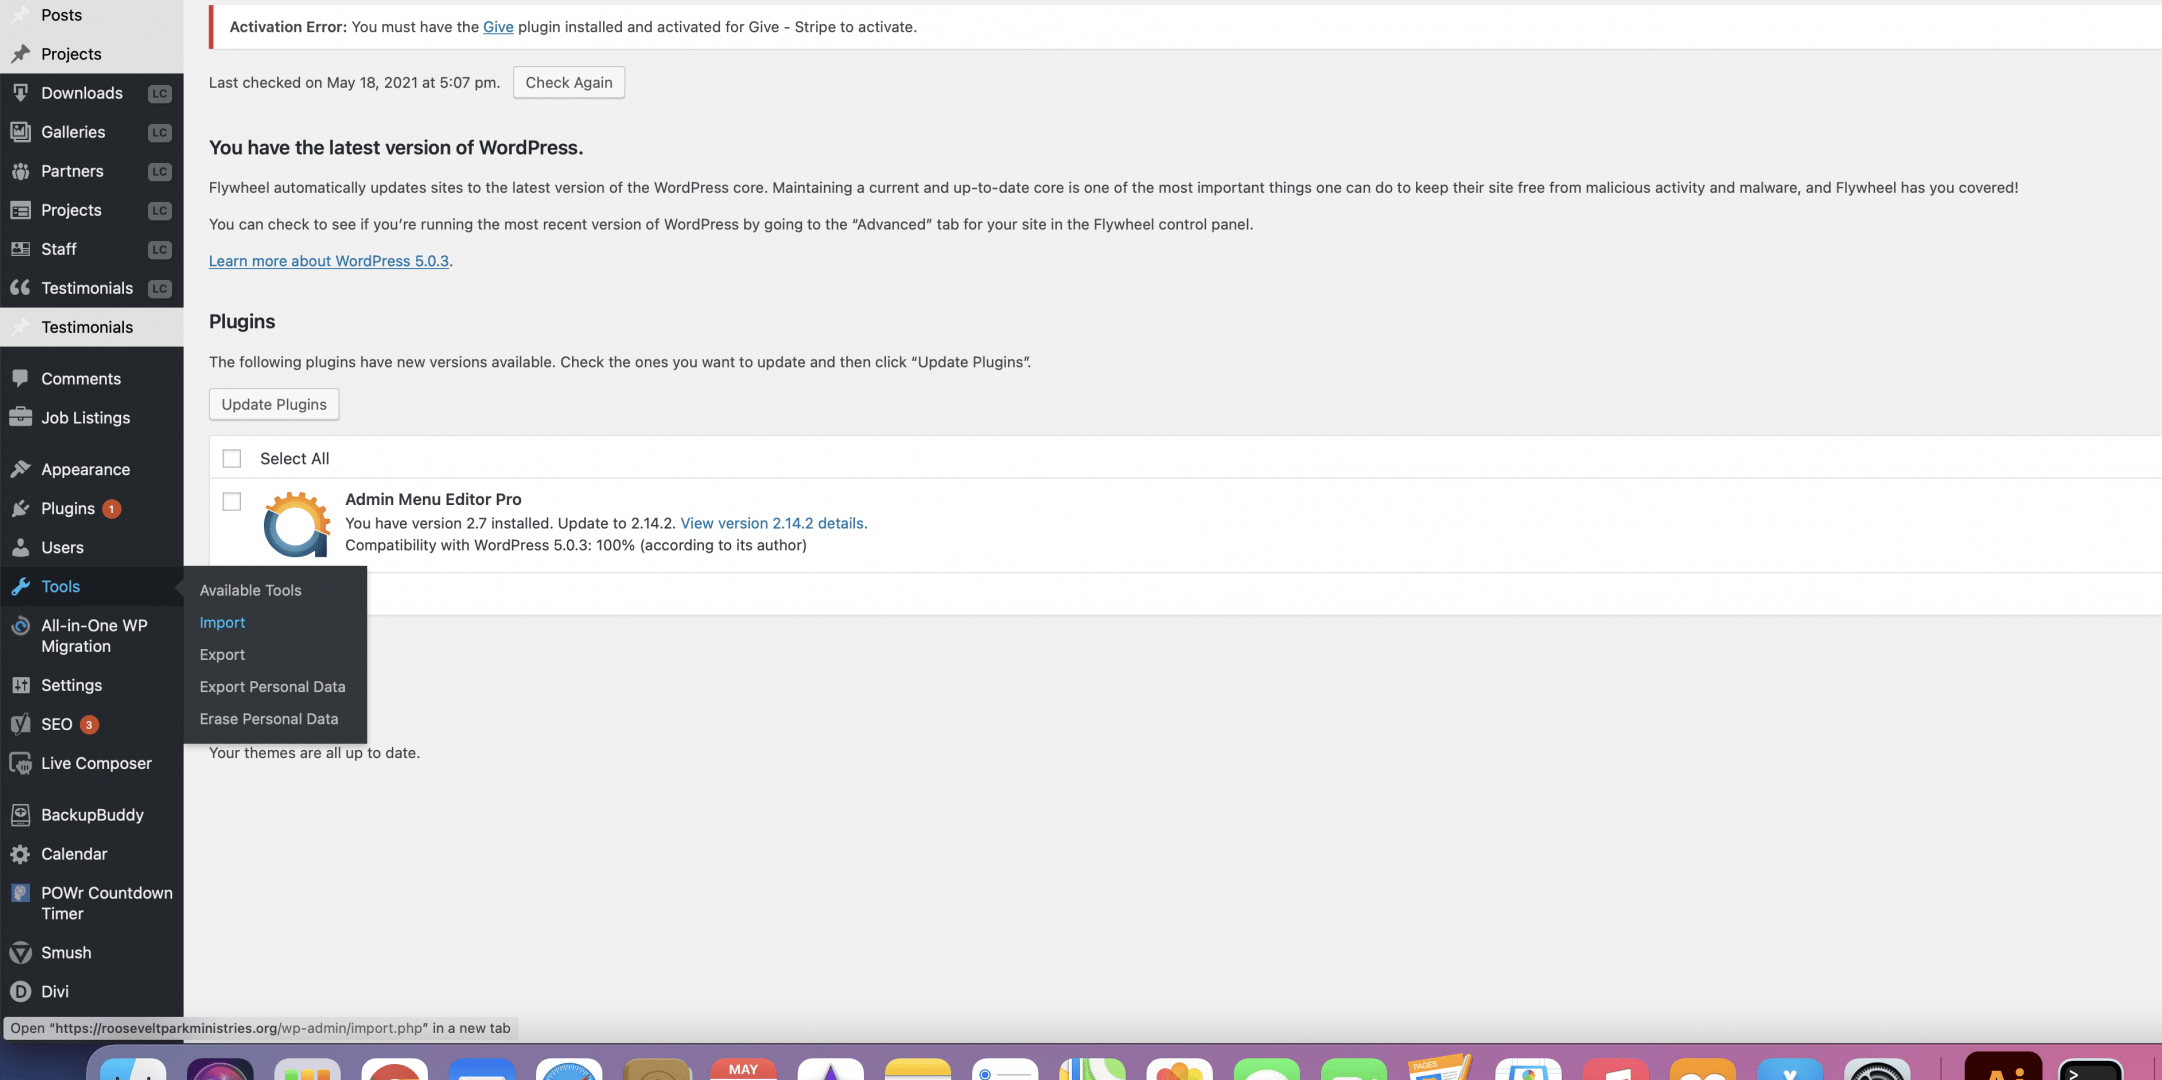Open the pinned Projects item without LC badge
This screenshot has height=1080, width=2162.
71,54
